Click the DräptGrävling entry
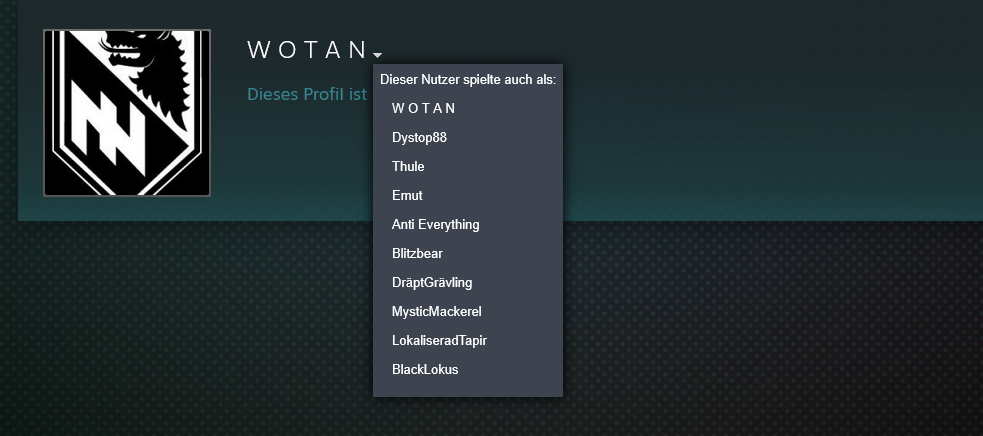Viewport: 983px width, 436px height. pyautogui.click(x=432, y=282)
